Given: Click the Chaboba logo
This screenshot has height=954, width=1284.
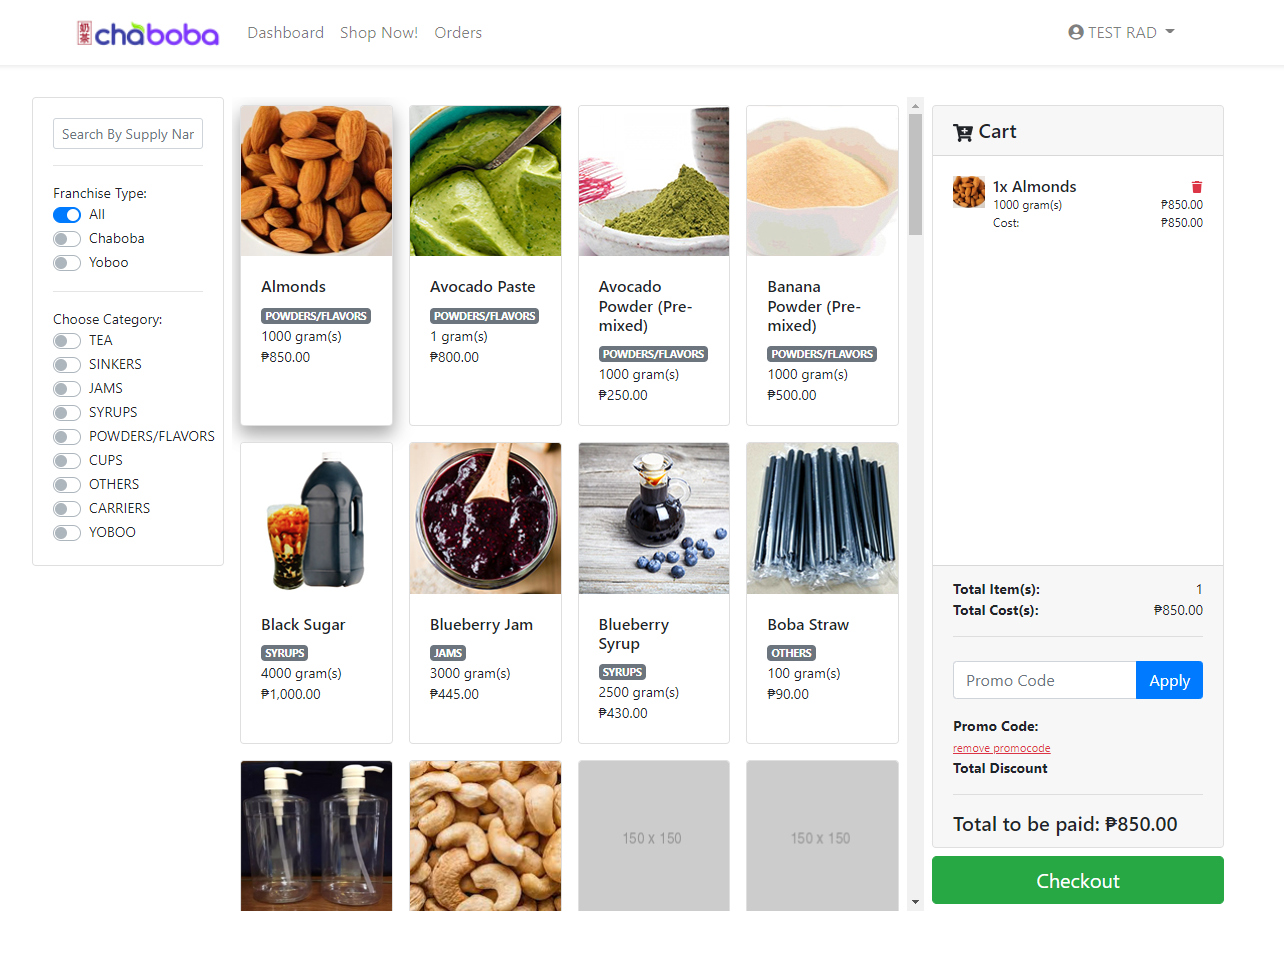Looking at the screenshot, I should (148, 33).
